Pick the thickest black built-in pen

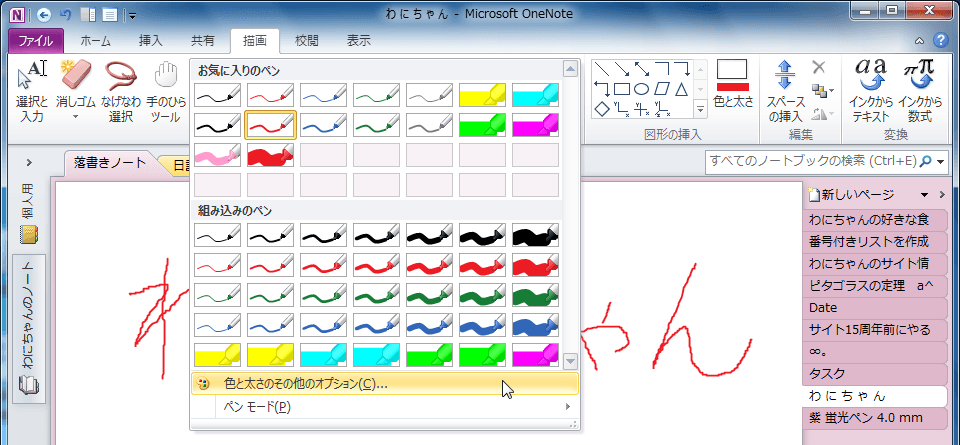click(535, 235)
